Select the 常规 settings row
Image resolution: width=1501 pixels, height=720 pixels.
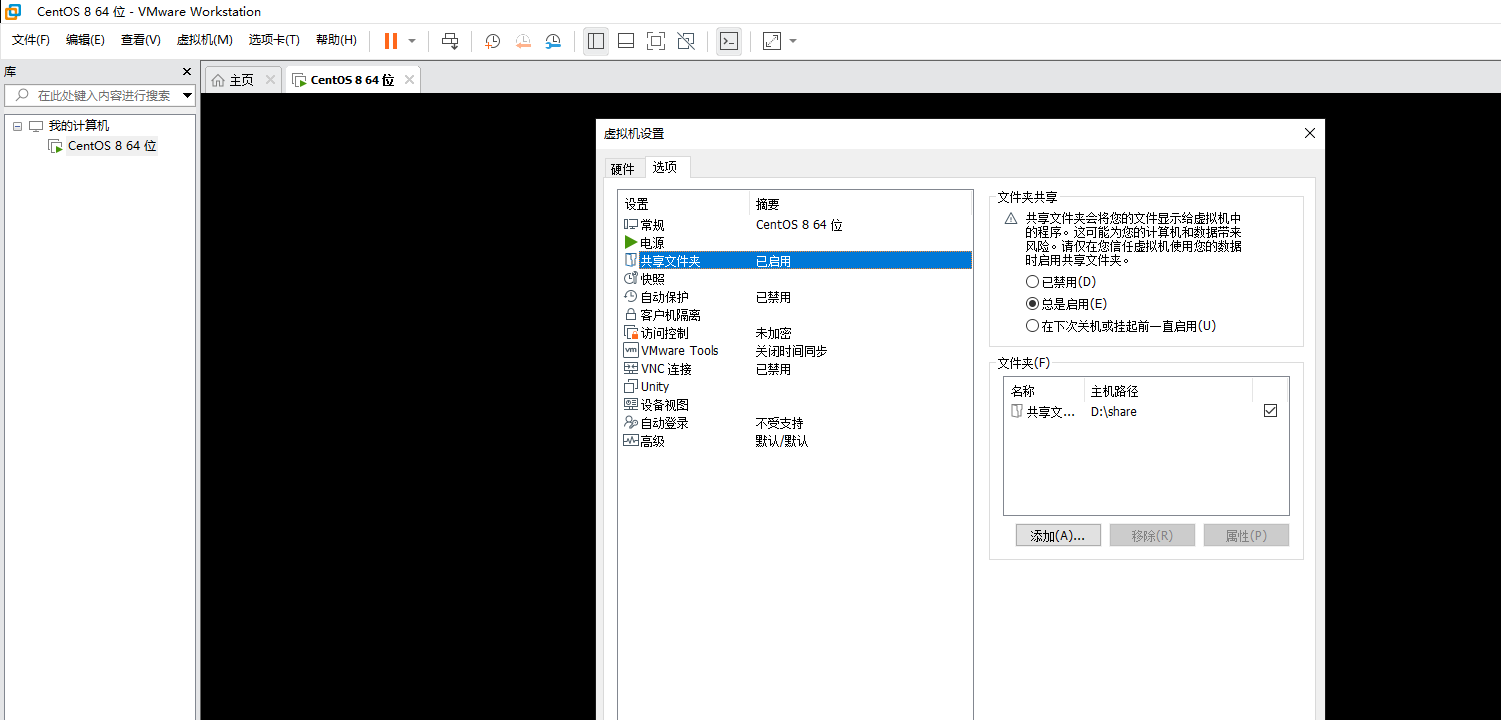point(795,225)
